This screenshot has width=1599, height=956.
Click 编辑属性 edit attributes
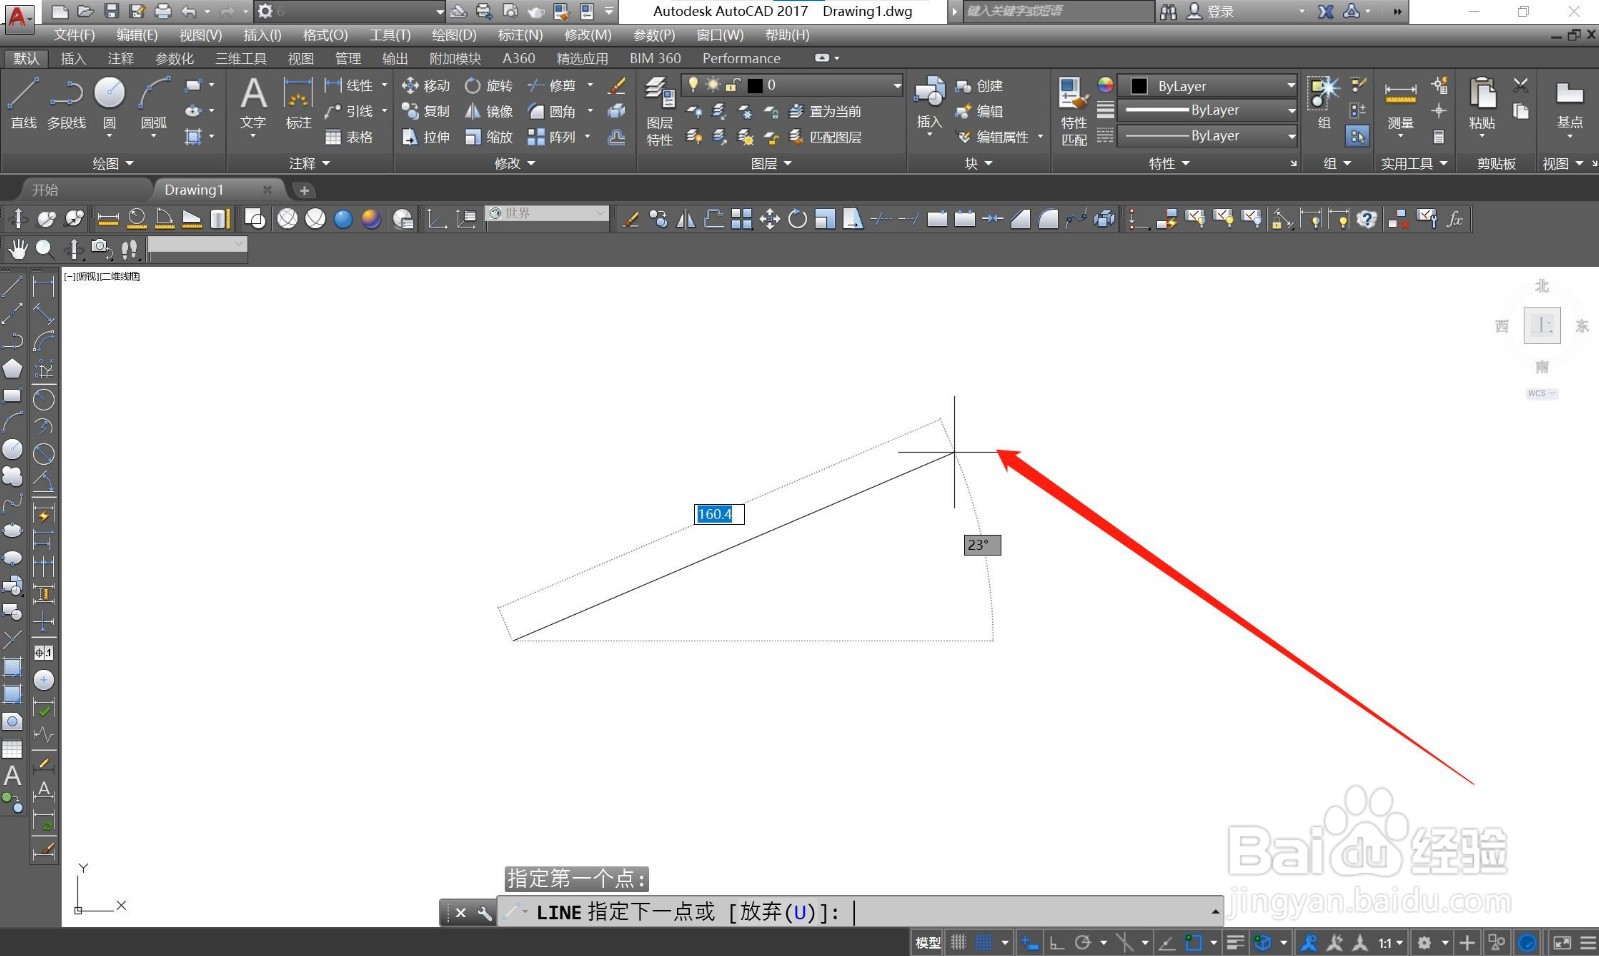(x=1000, y=137)
